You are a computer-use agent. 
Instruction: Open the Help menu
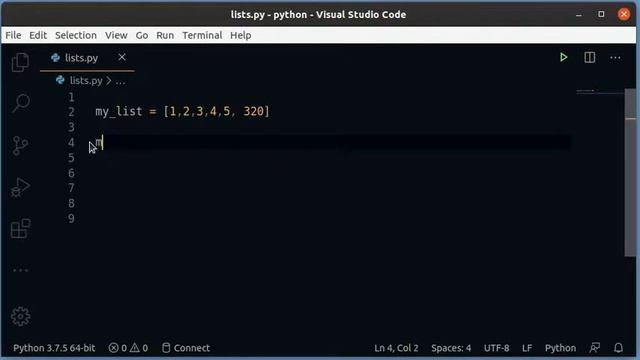click(240, 35)
